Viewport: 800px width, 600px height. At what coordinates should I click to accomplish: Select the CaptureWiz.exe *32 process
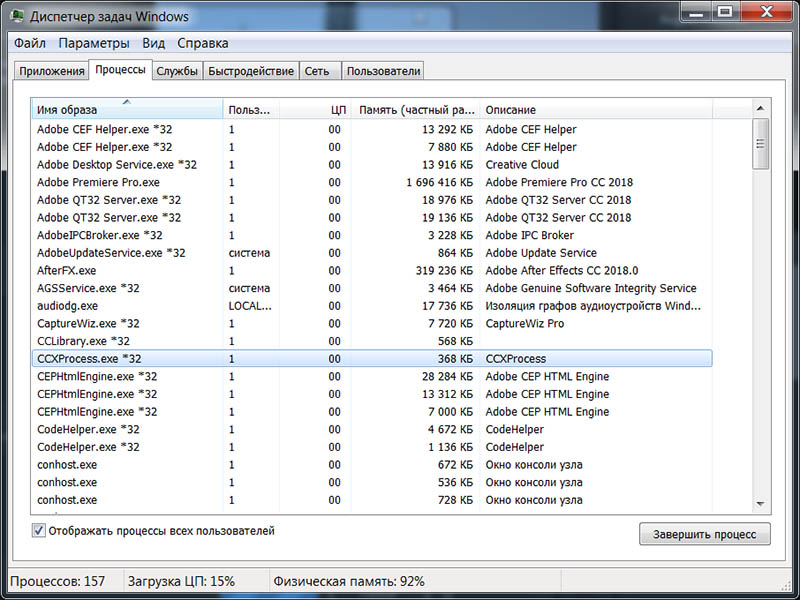point(372,323)
